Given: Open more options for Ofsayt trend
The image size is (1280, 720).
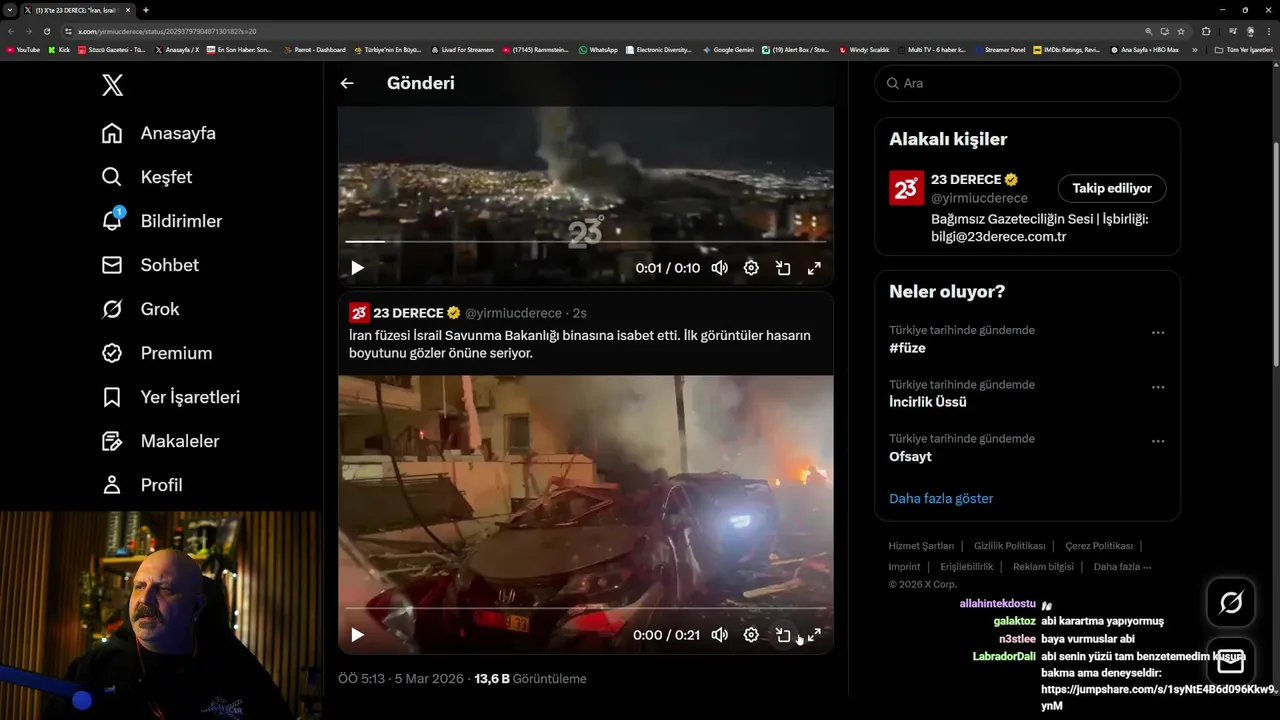Looking at the screenshot, I should (1158, 441).
